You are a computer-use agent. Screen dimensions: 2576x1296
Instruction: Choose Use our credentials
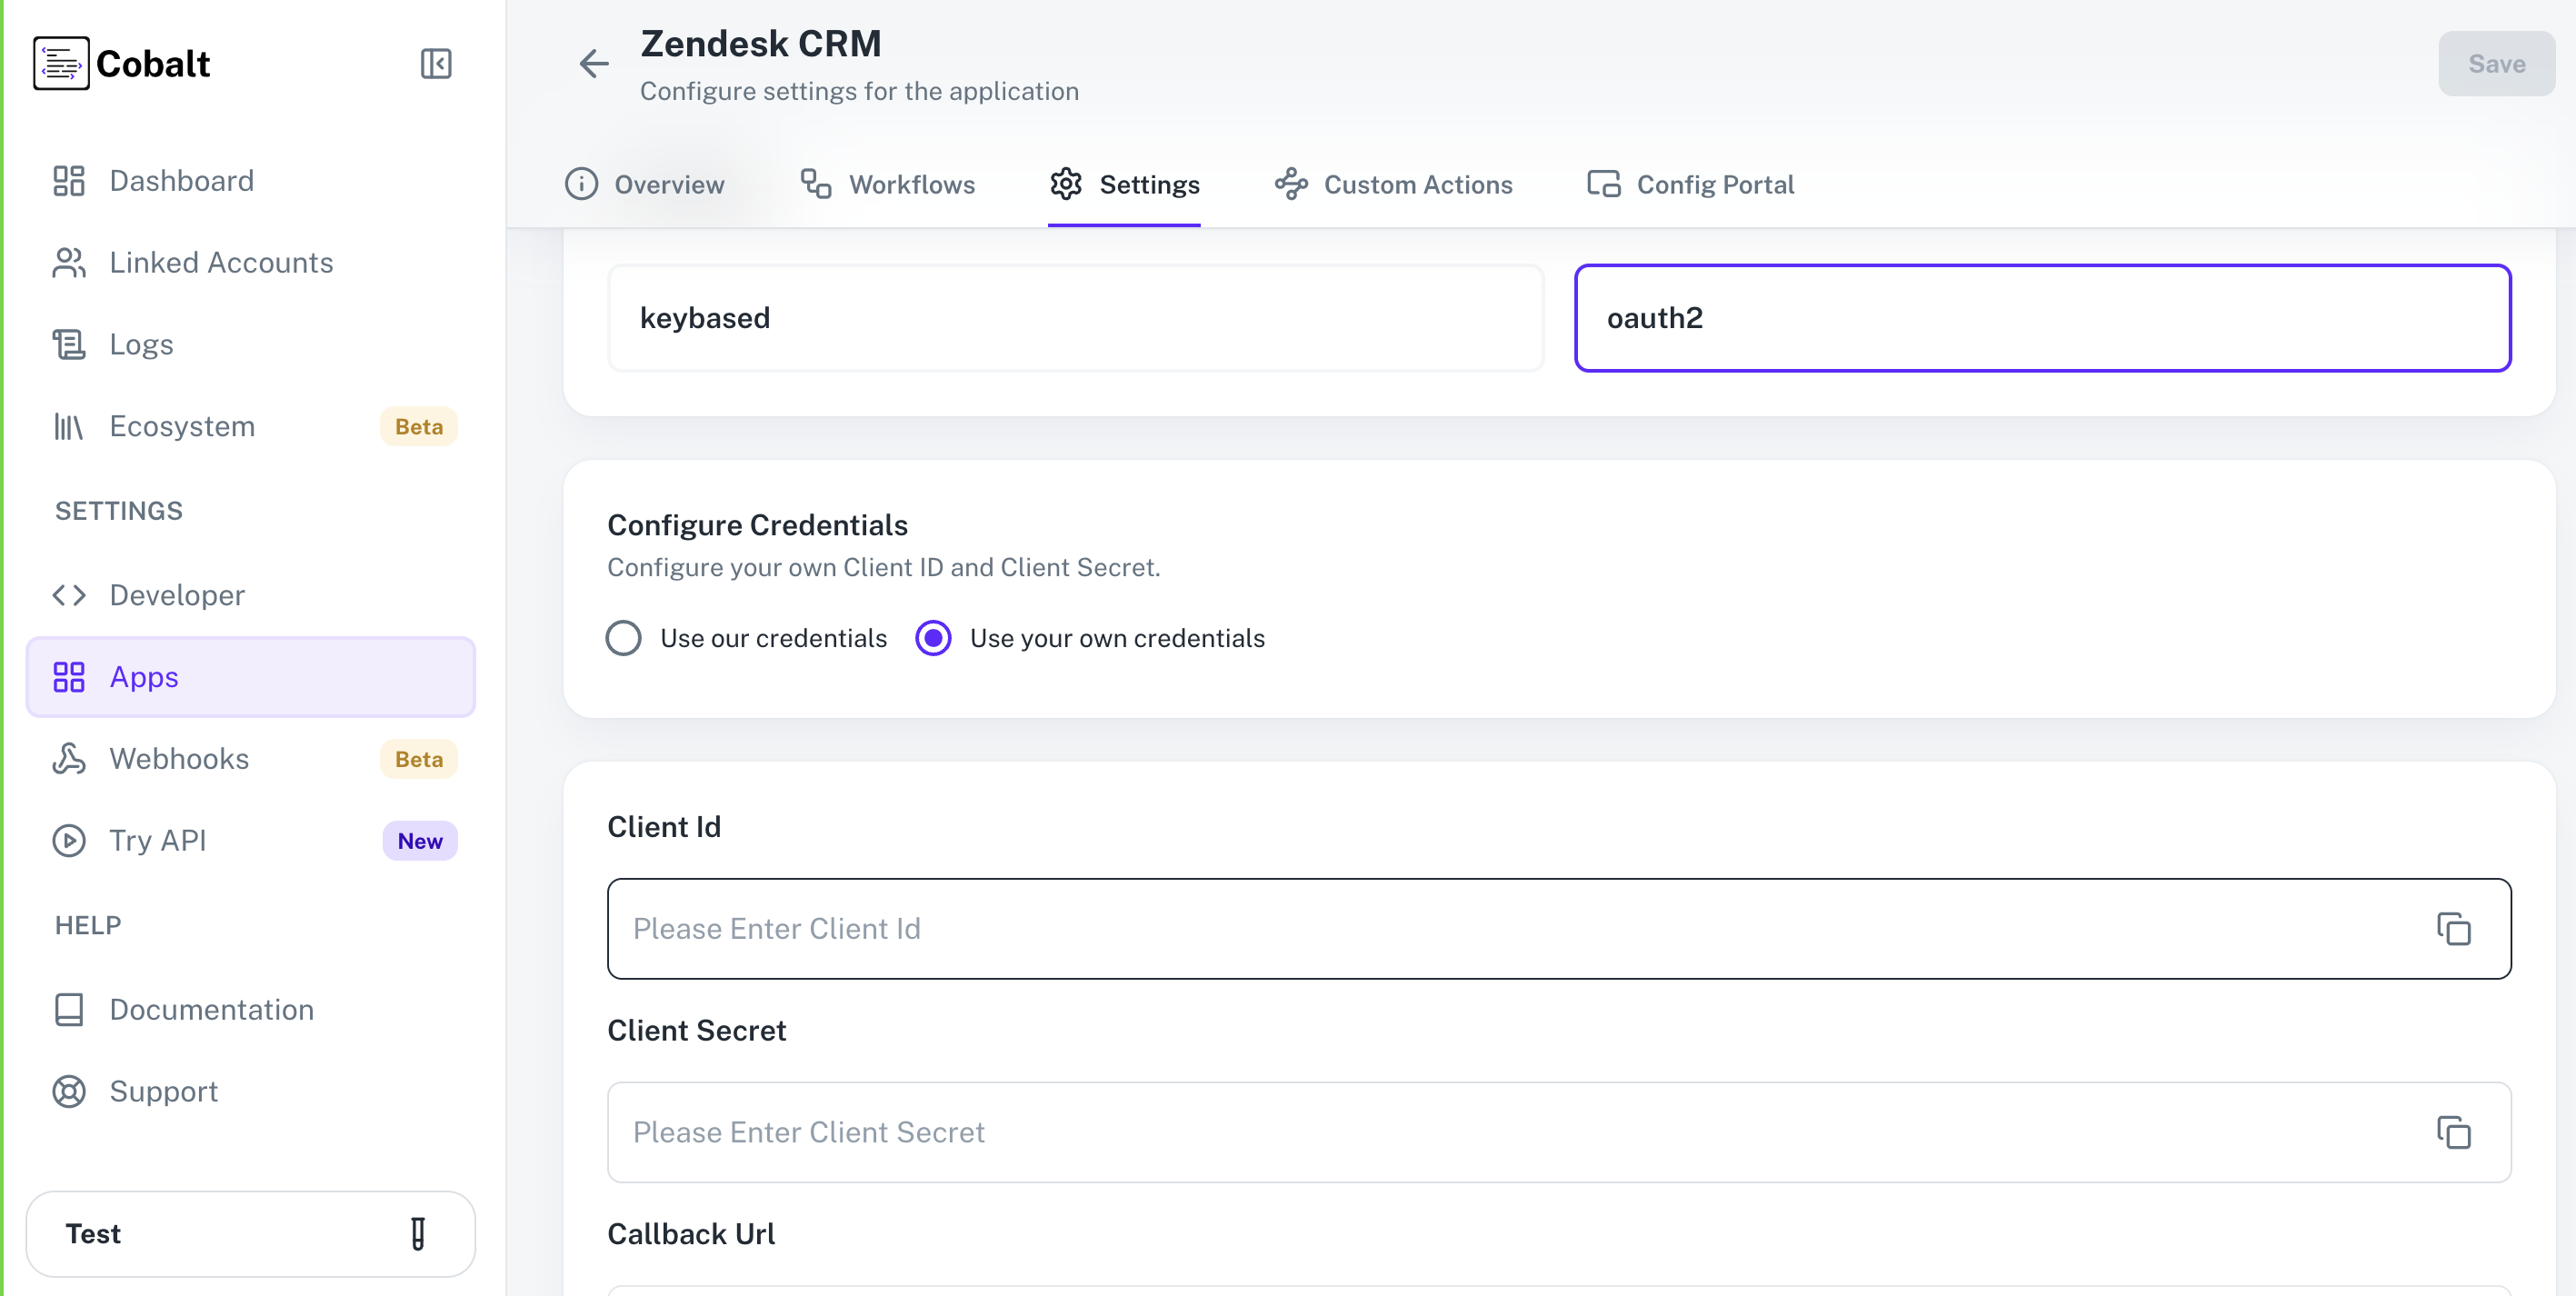[623, 638]
